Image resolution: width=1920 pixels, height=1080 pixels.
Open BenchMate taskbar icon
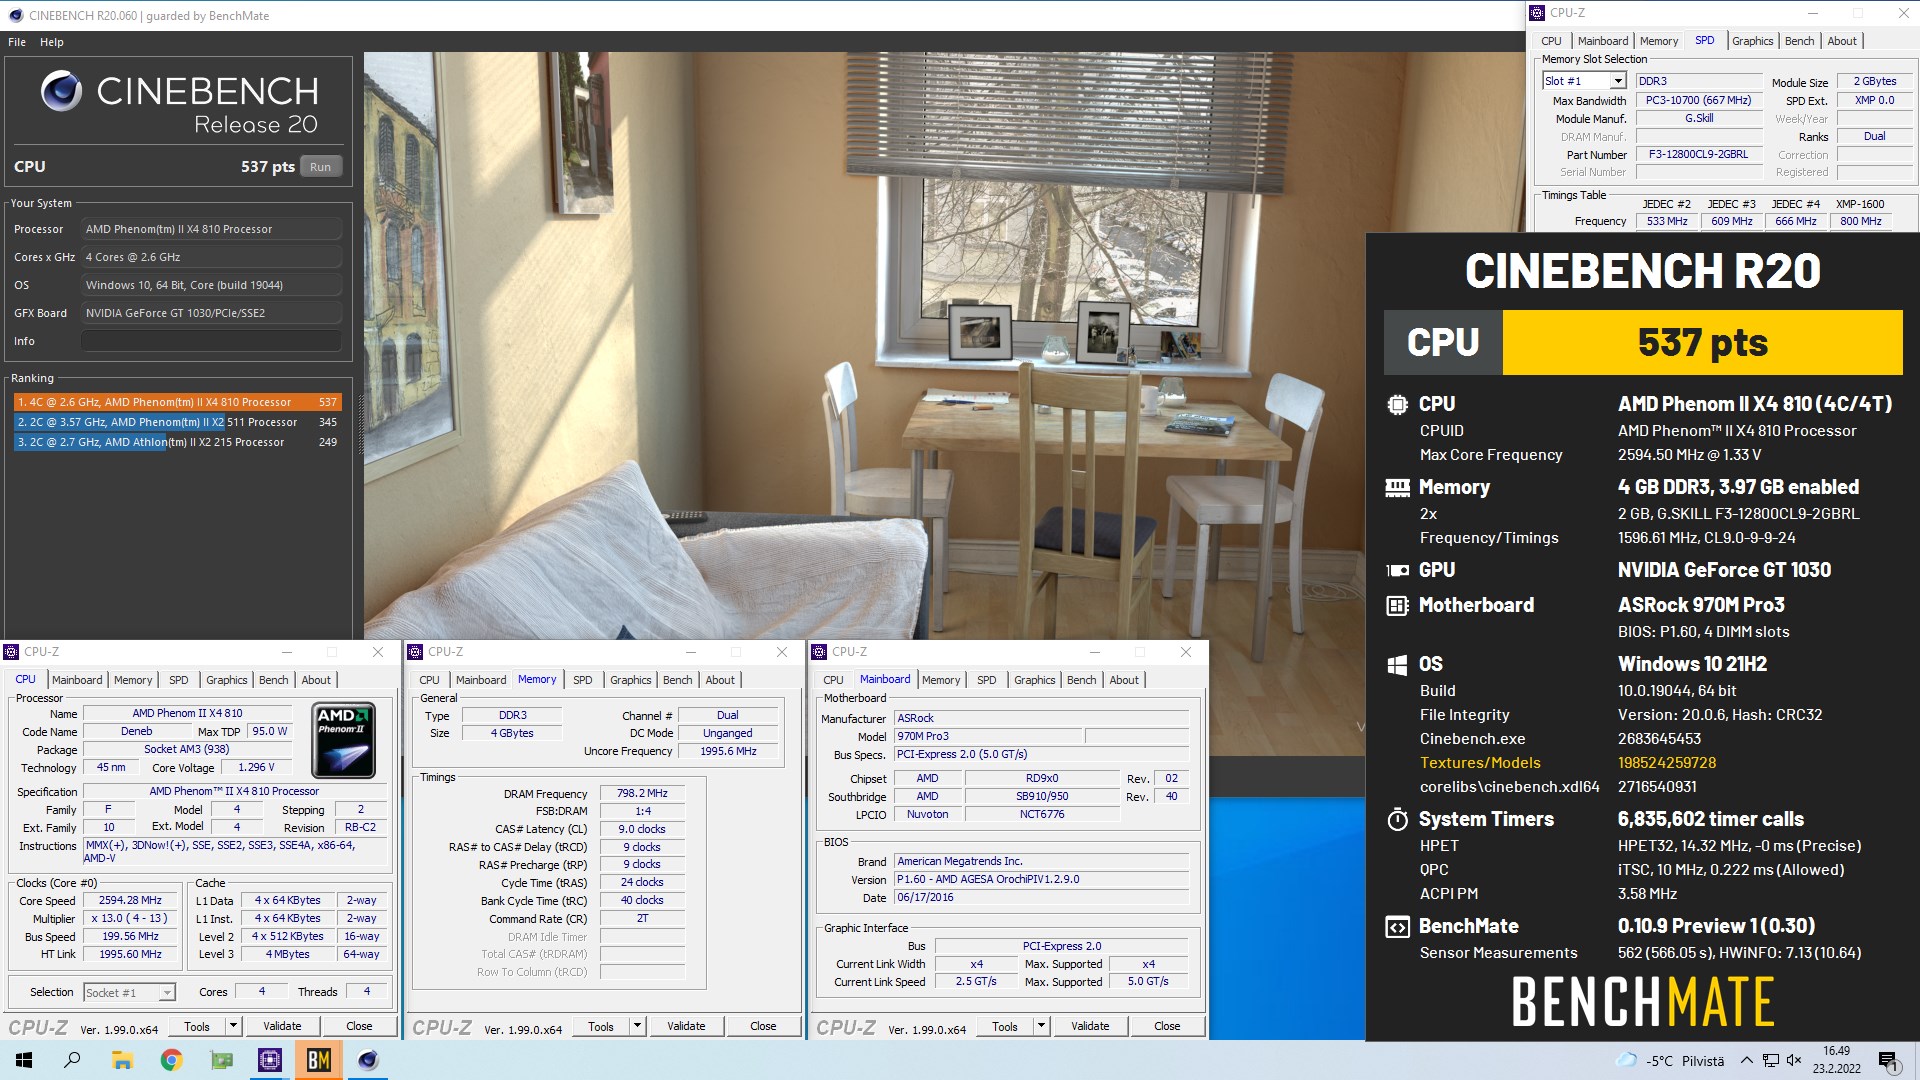(319, 1060)
